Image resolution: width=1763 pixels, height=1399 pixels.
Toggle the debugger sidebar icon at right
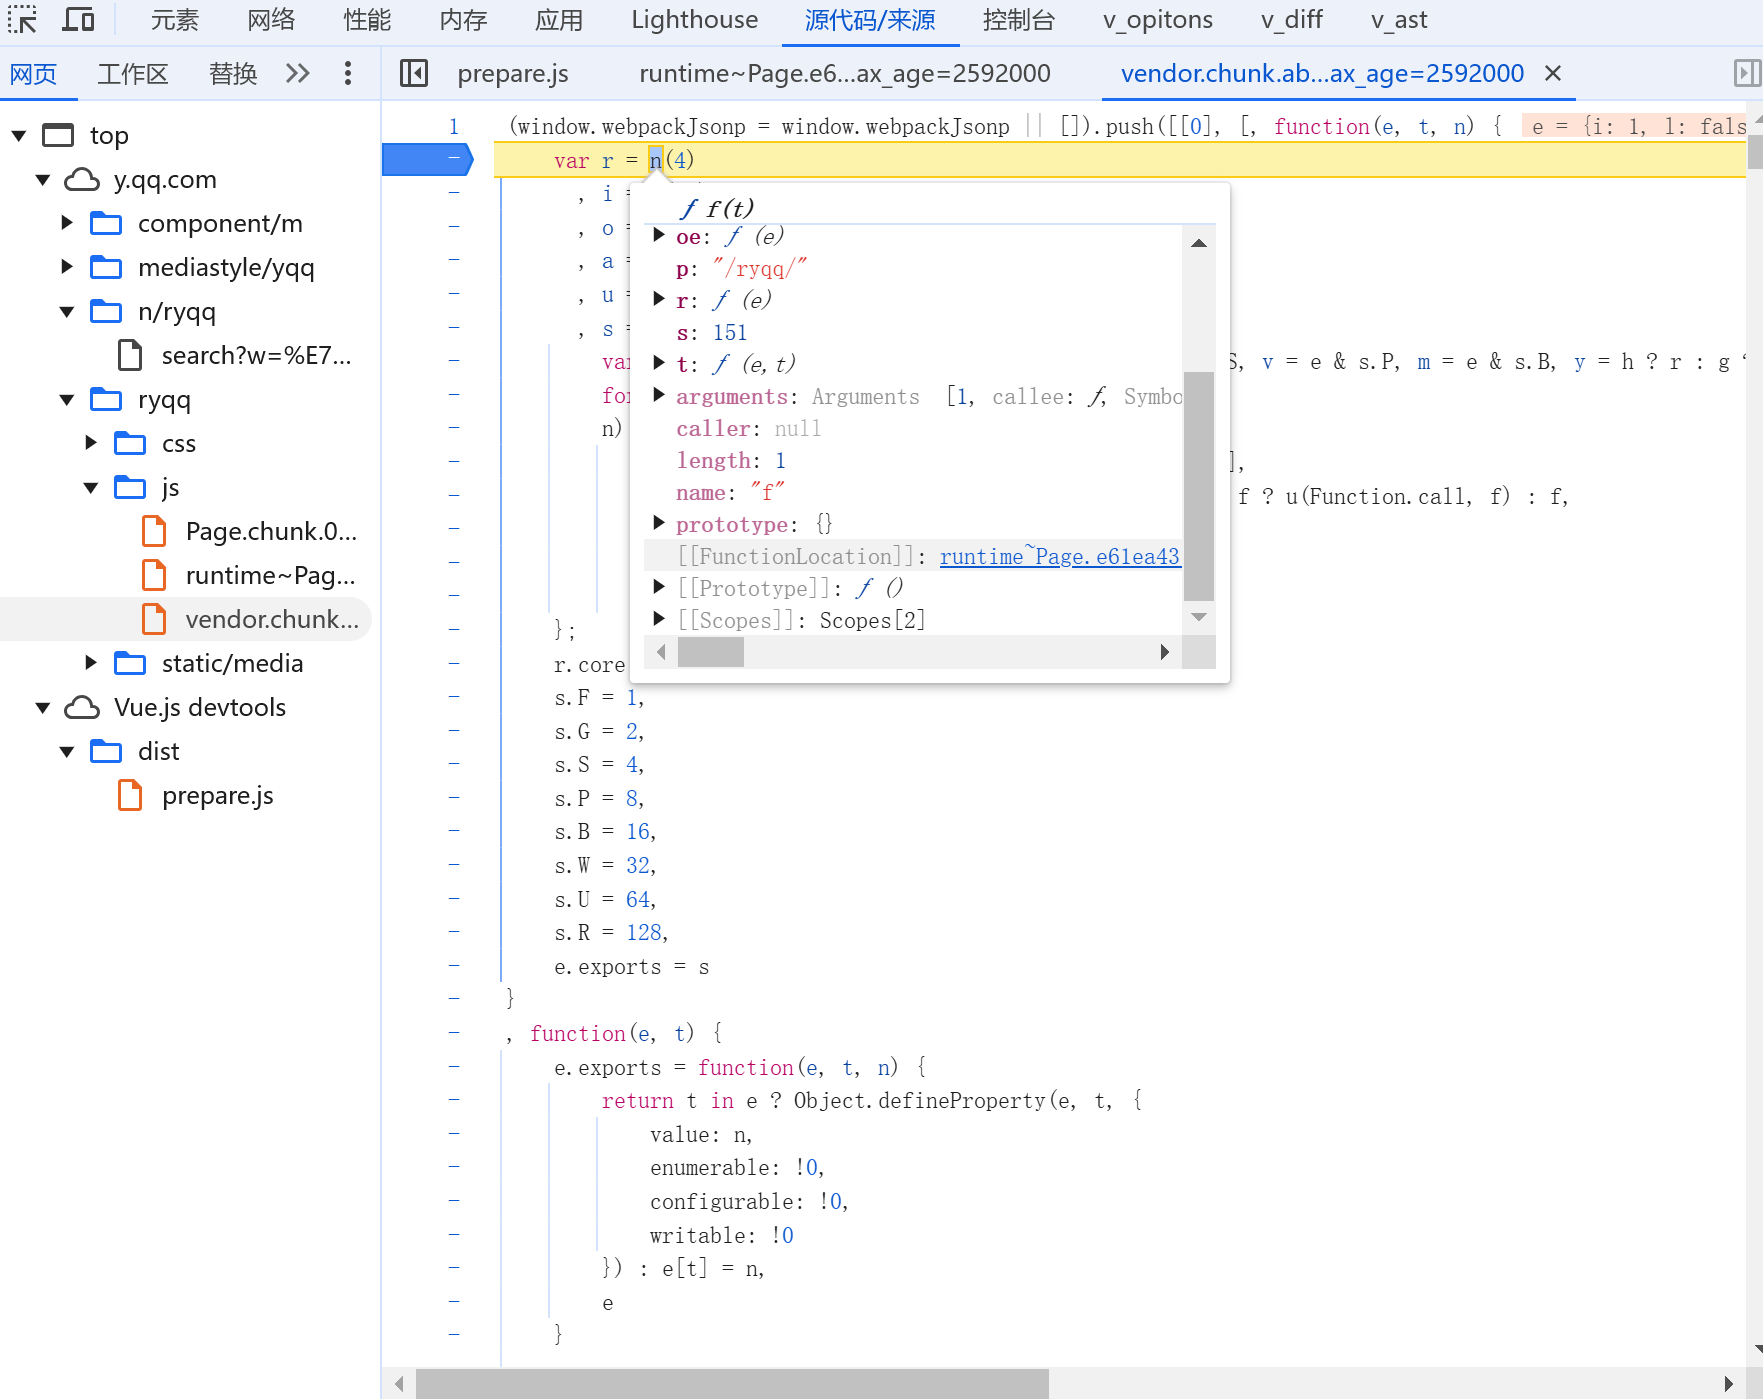click(x=1746, y=73)
